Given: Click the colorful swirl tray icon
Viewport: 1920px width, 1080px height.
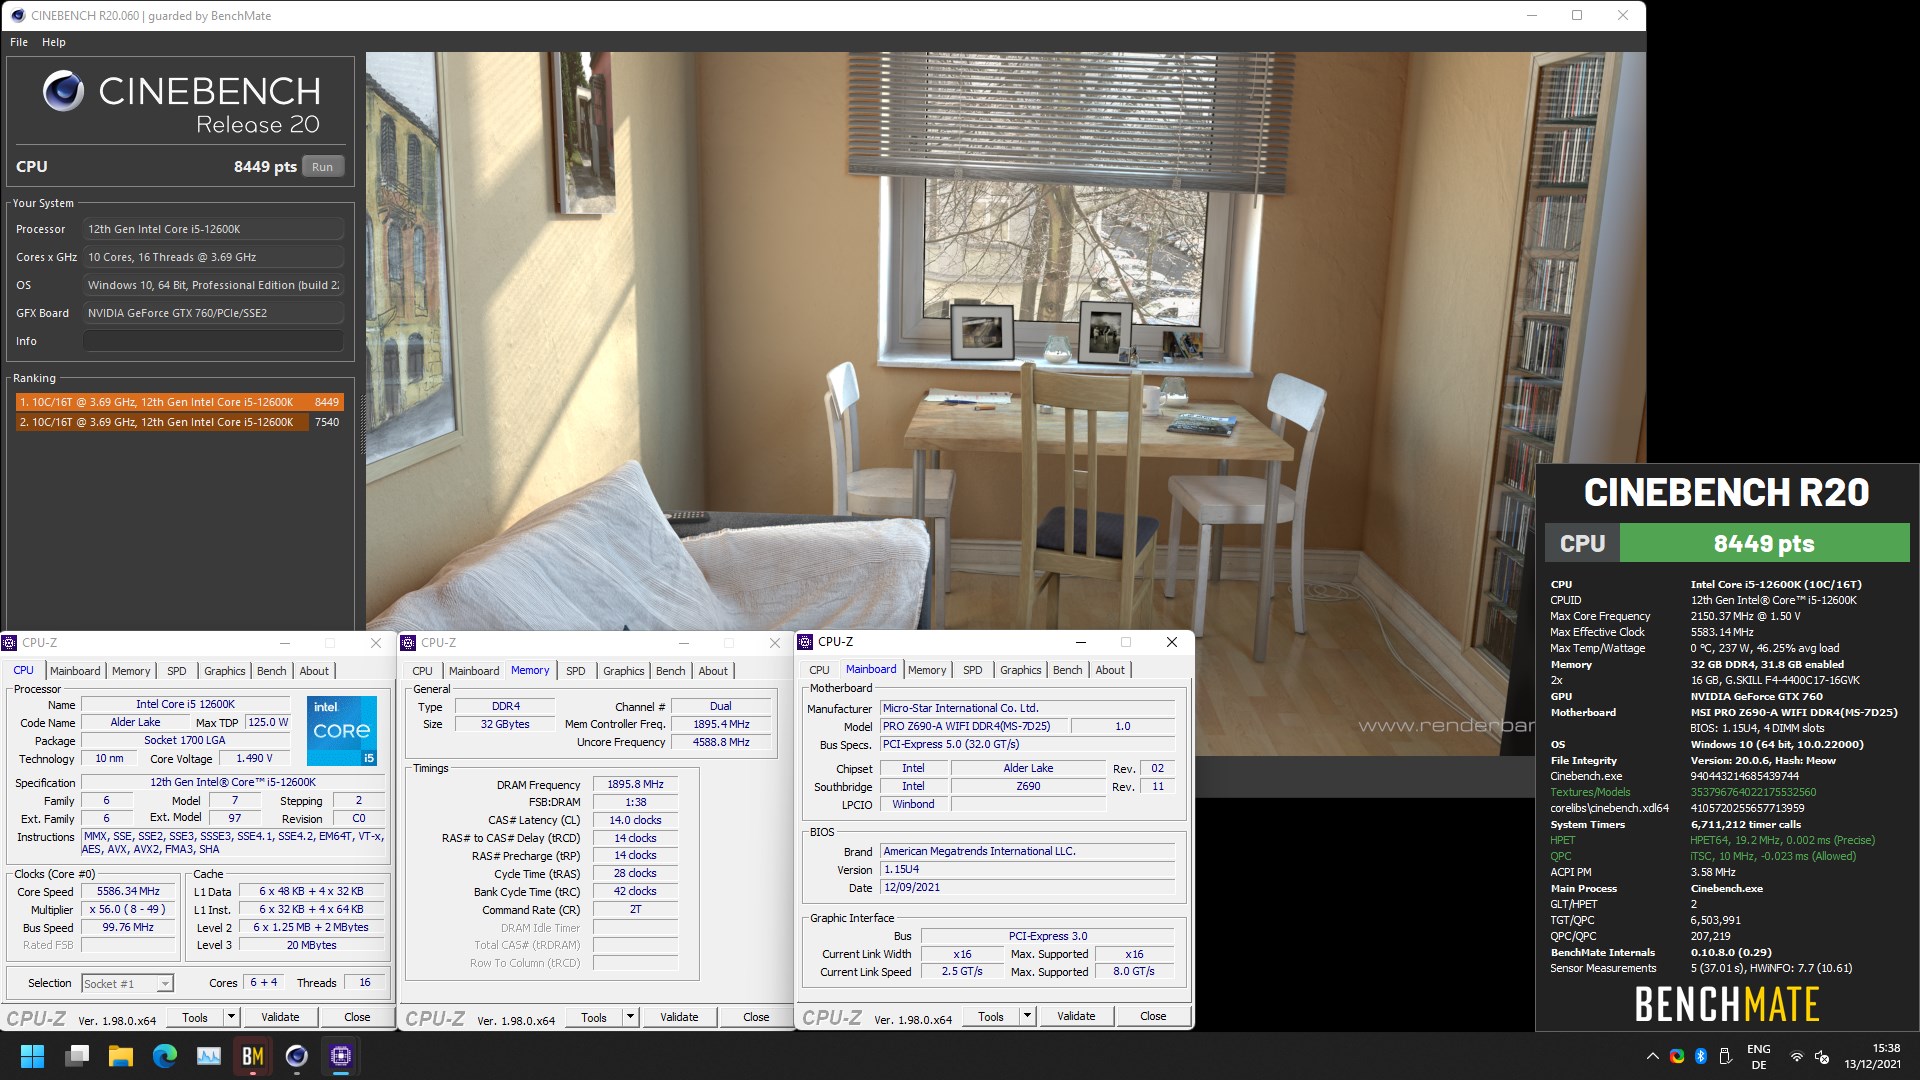Looking at the screenshot, I should pos(1677,1056).
